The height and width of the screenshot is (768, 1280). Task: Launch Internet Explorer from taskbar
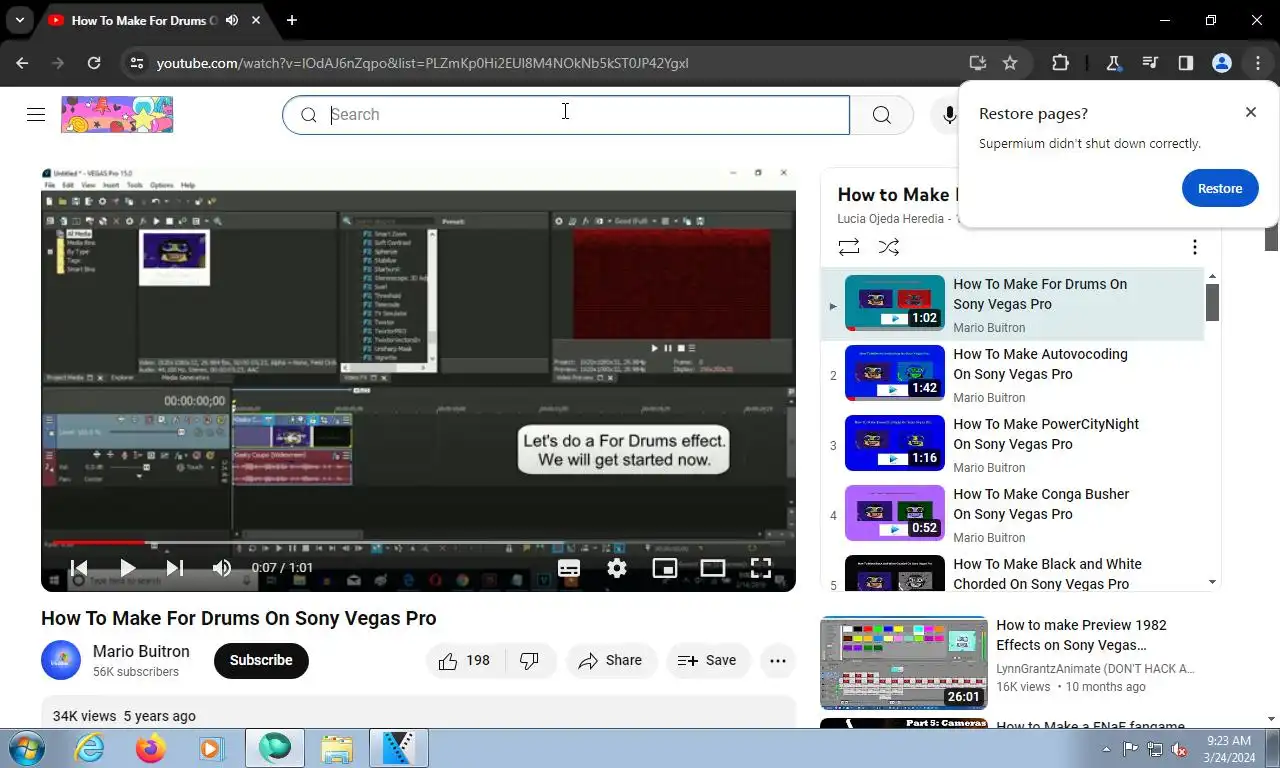point(90,748)
